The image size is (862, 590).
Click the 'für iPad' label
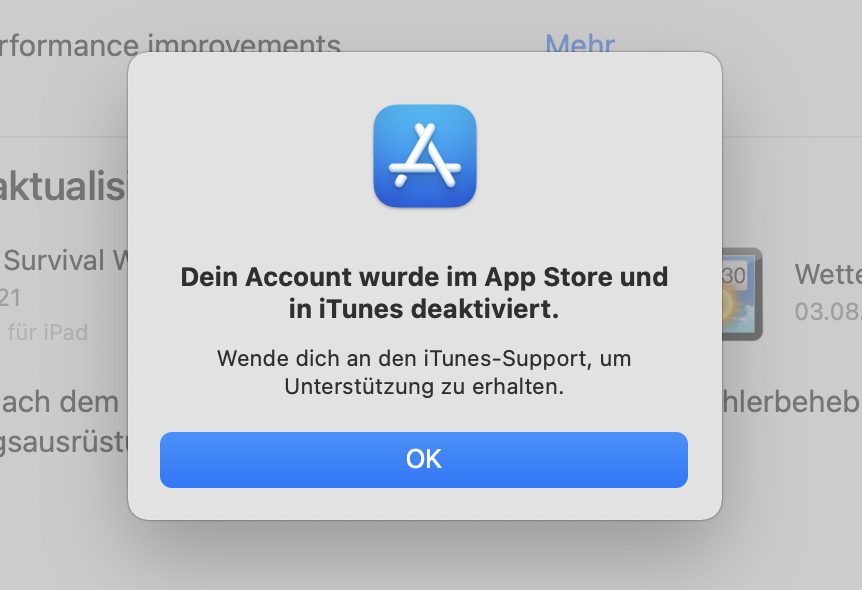point(48,333)
